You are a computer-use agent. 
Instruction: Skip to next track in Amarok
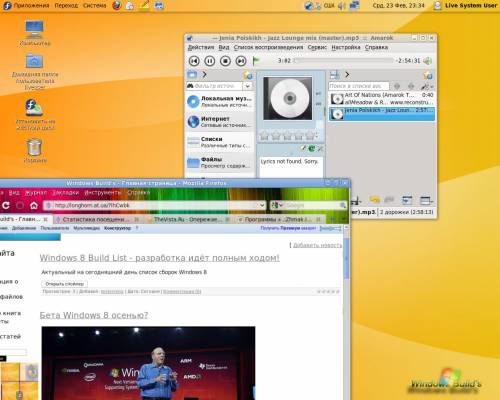(x=241, y=61)
